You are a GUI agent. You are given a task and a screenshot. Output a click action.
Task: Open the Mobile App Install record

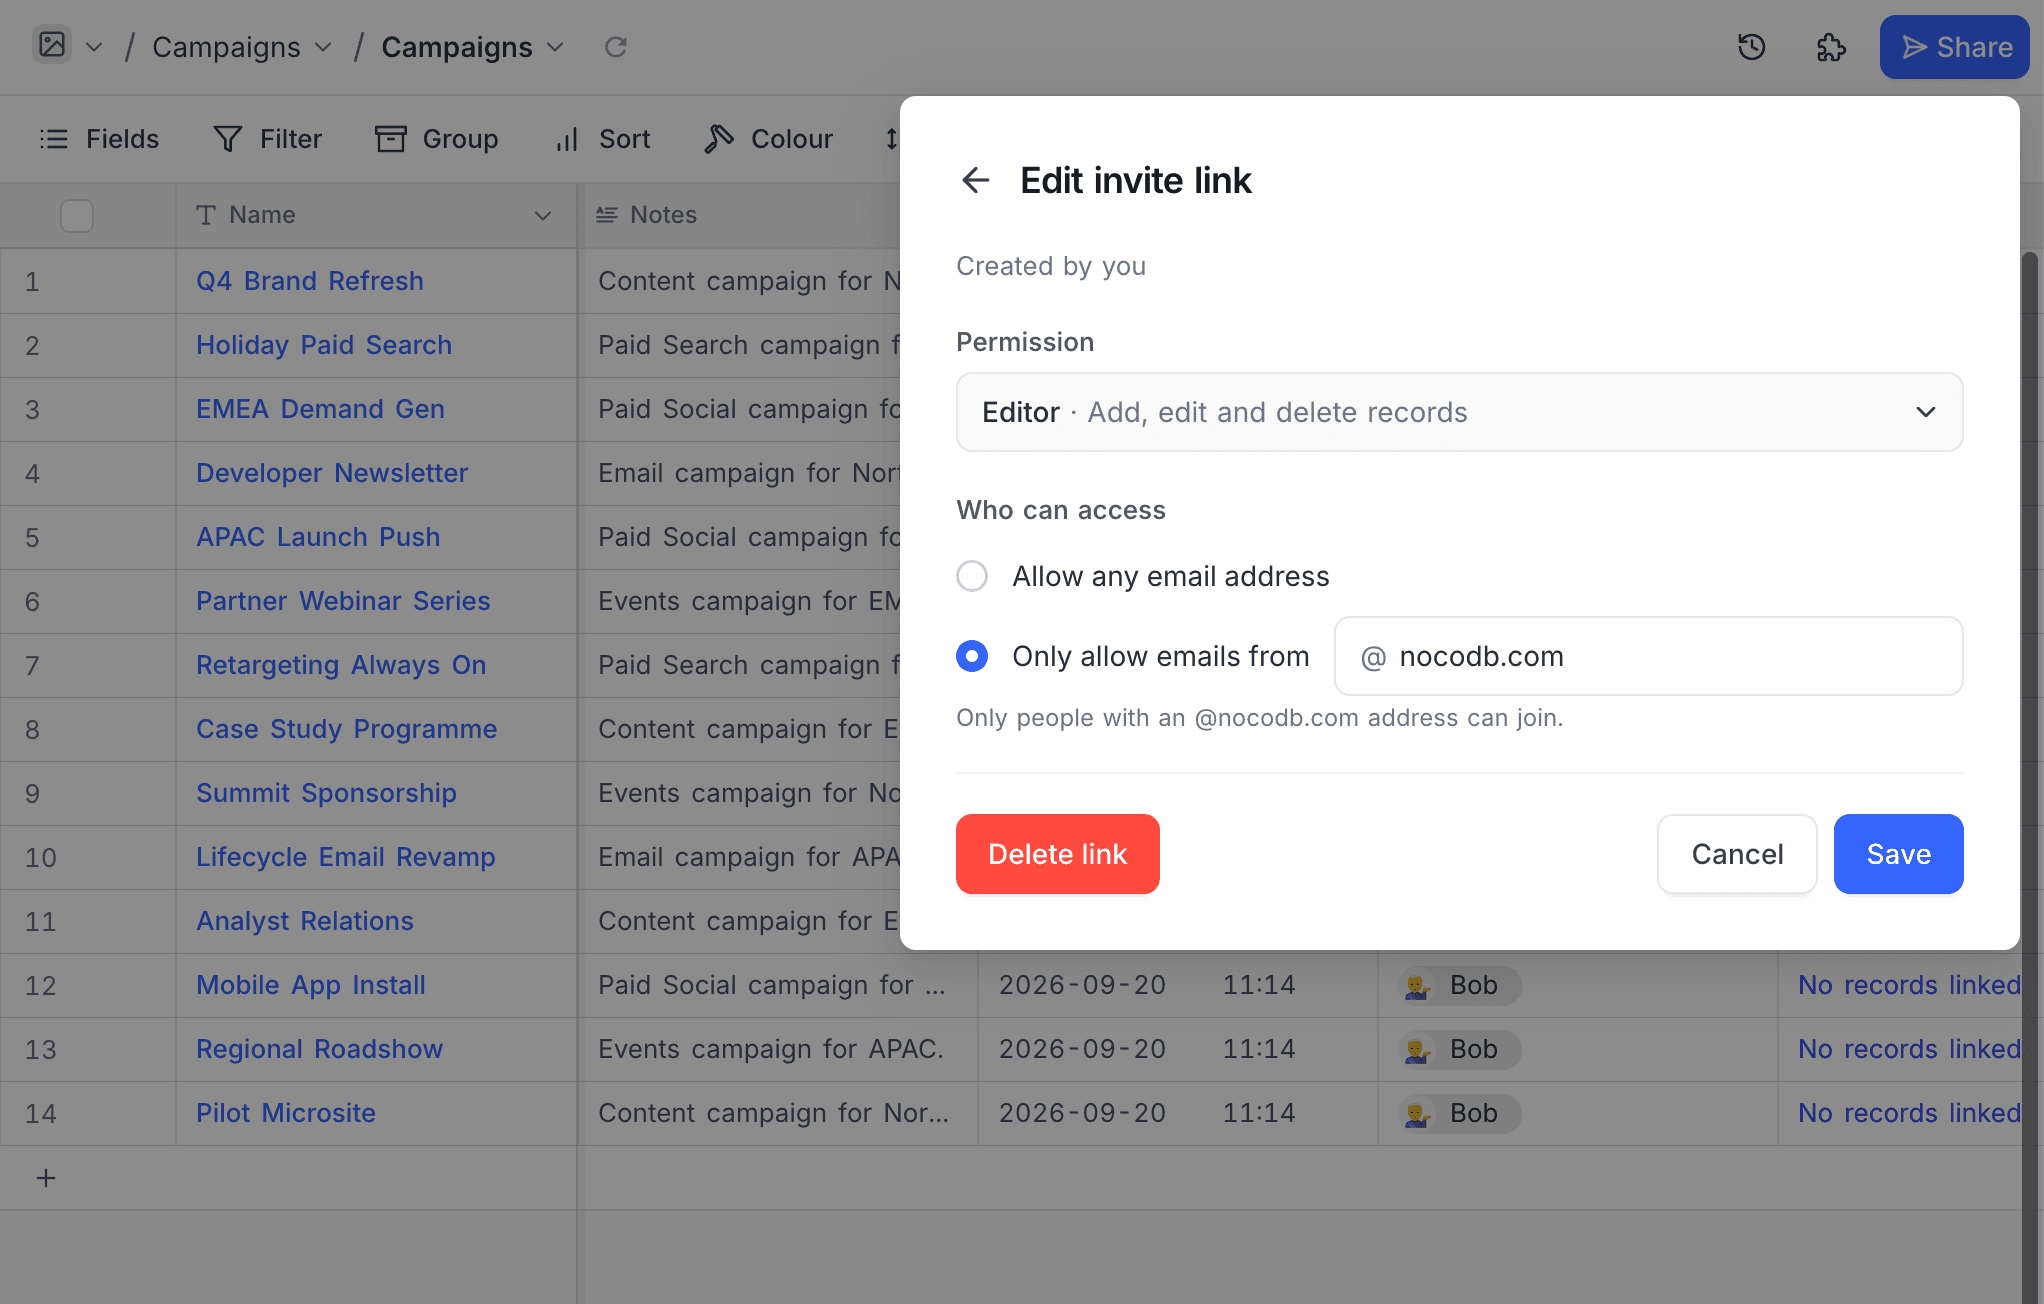point(311,985)
